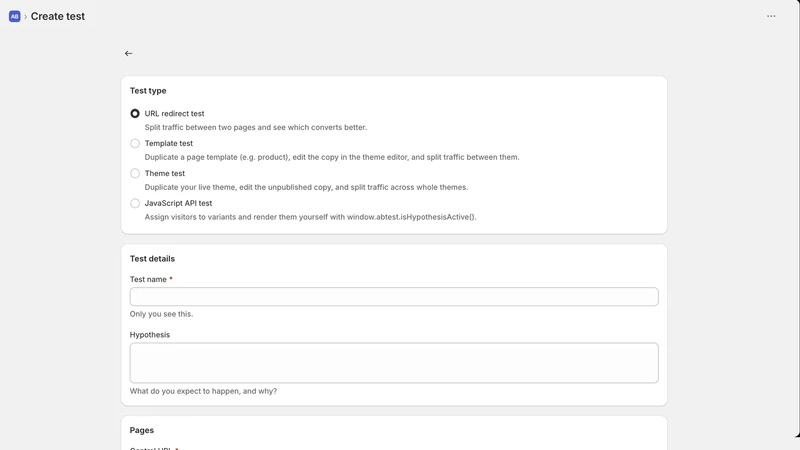Image resolution: width=800 pixels, height=450 pixels.
Task: Click 'Assign visitors to variants' description text
Action: (310, 217)
